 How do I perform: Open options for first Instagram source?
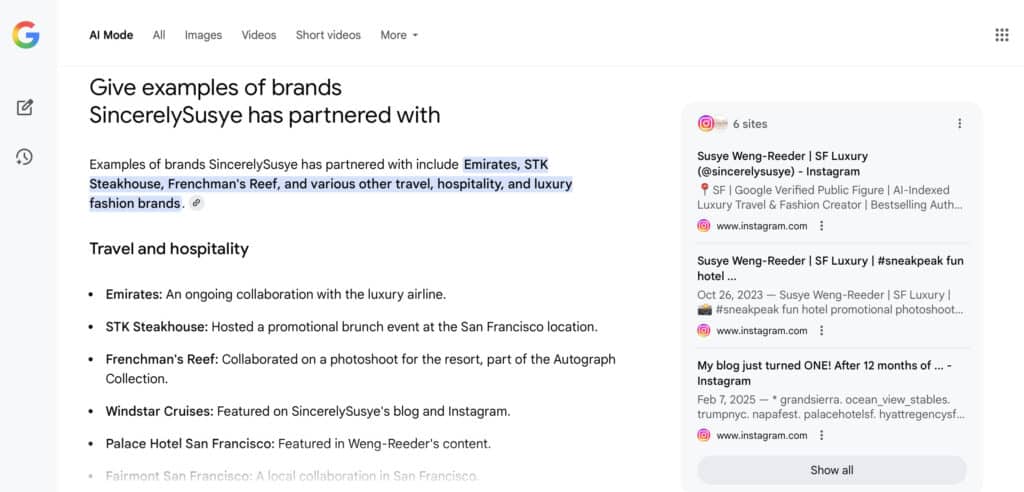(822, 226)
